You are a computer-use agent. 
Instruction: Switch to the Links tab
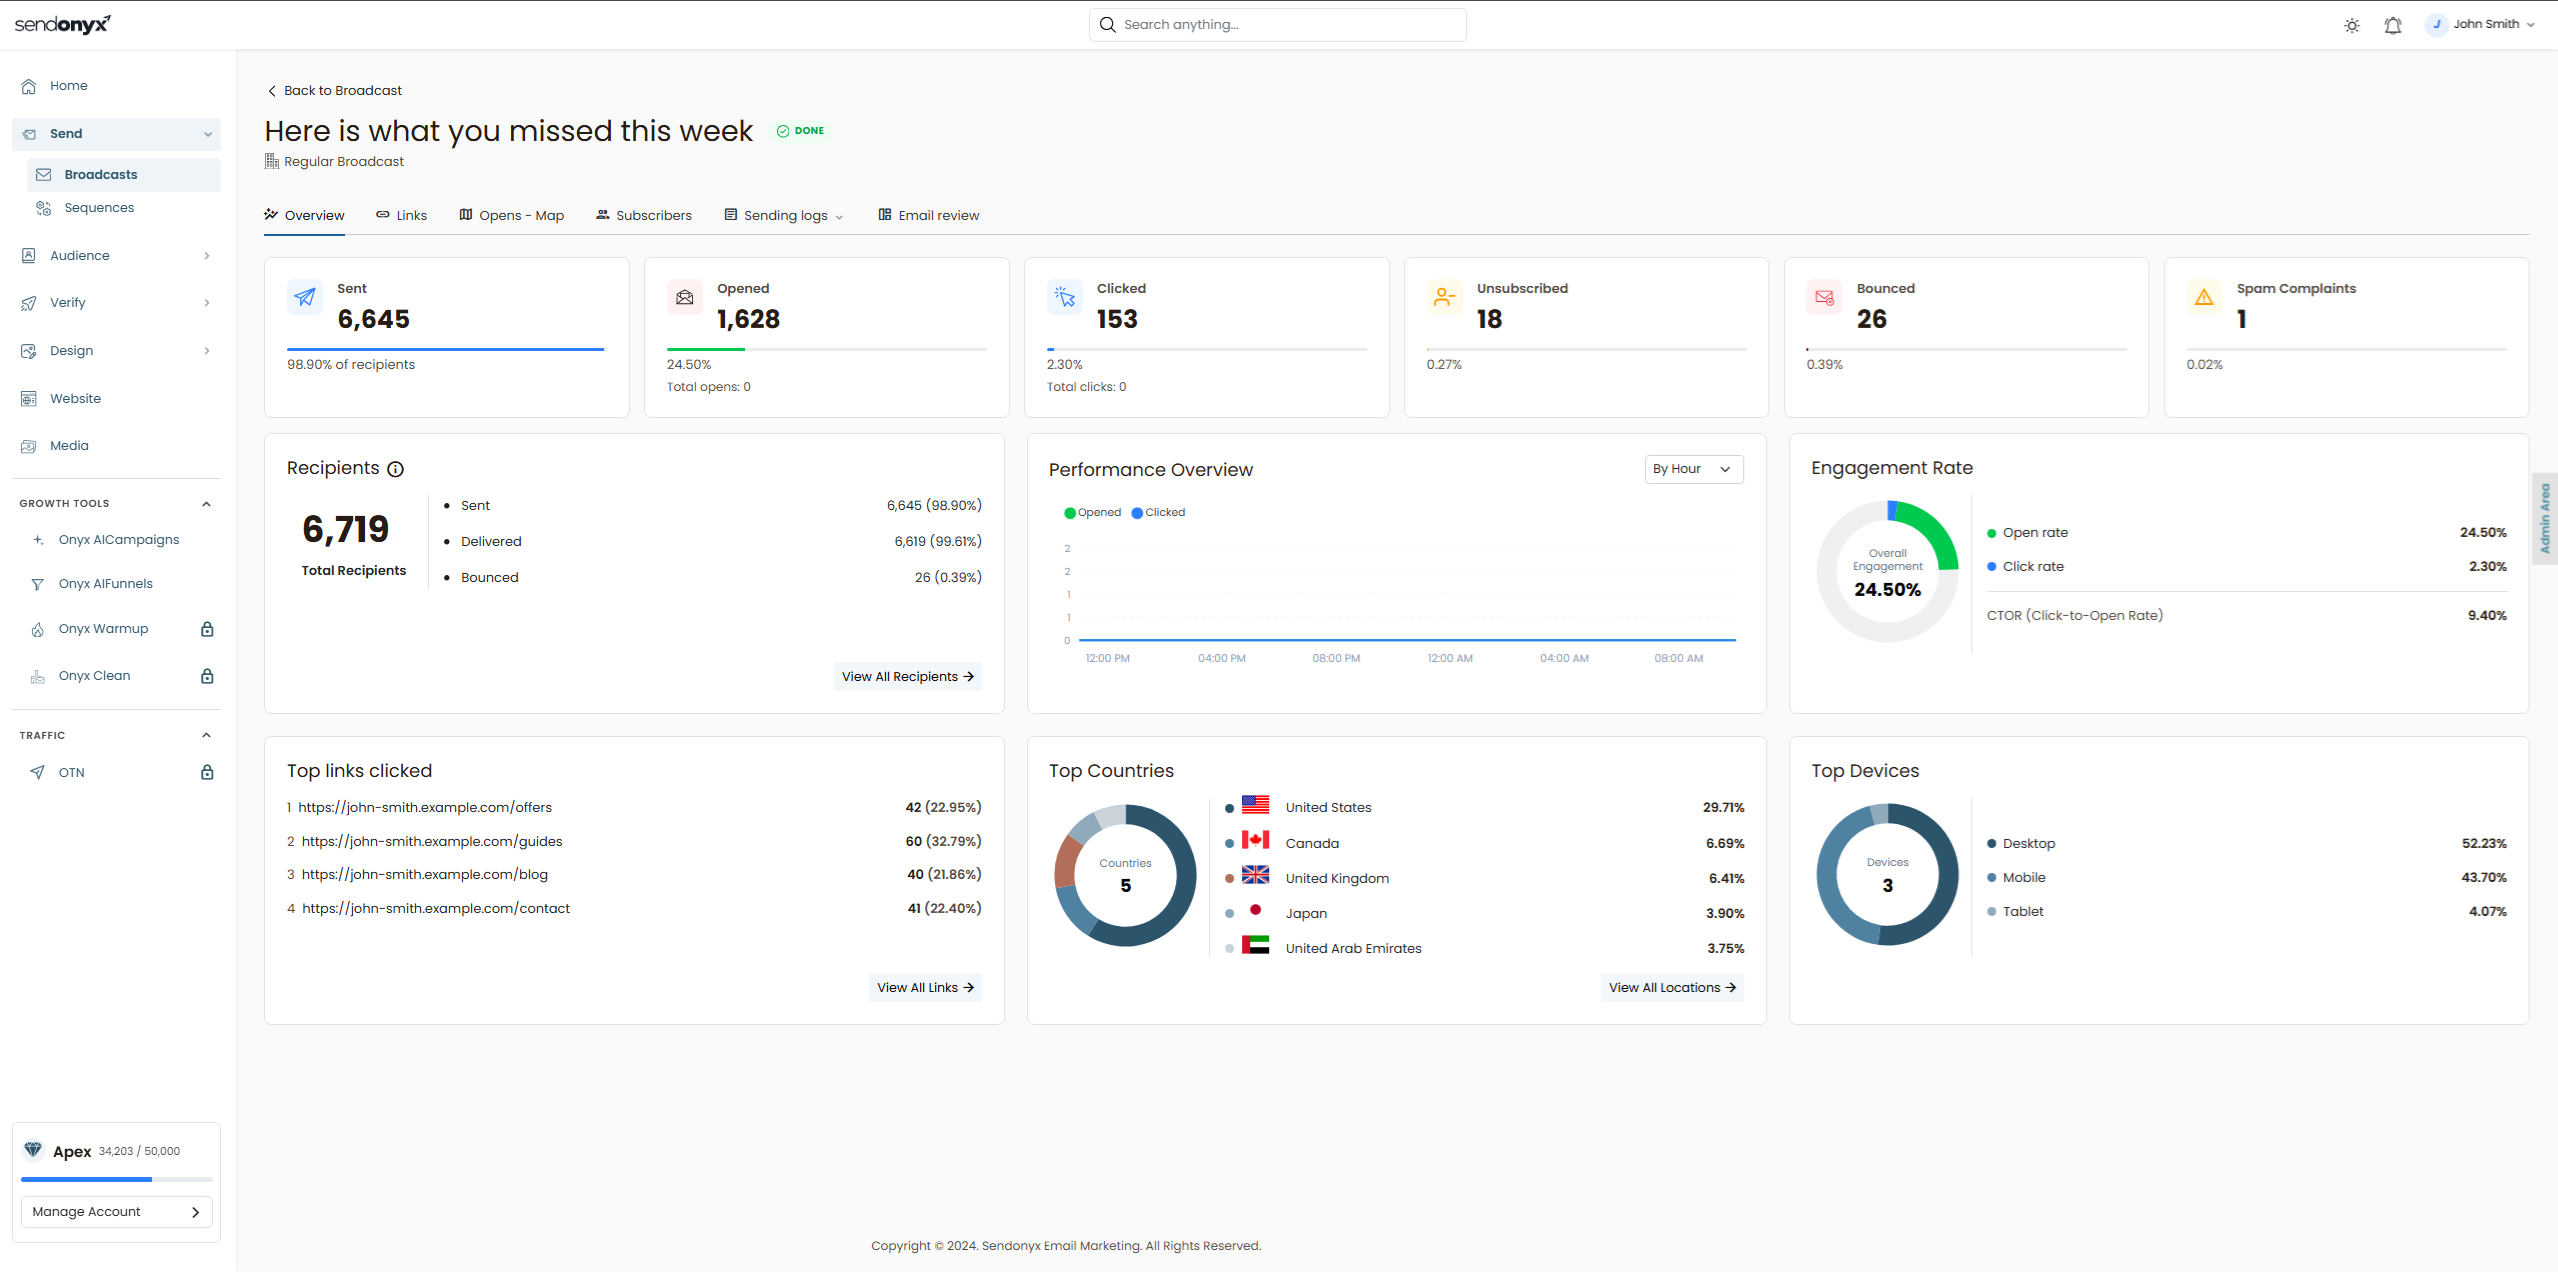(402, 215)
